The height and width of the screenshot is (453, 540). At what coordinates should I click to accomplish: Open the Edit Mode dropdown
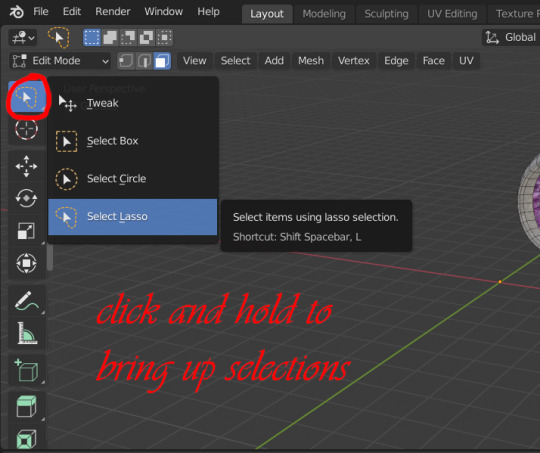[x=60, y=61]
